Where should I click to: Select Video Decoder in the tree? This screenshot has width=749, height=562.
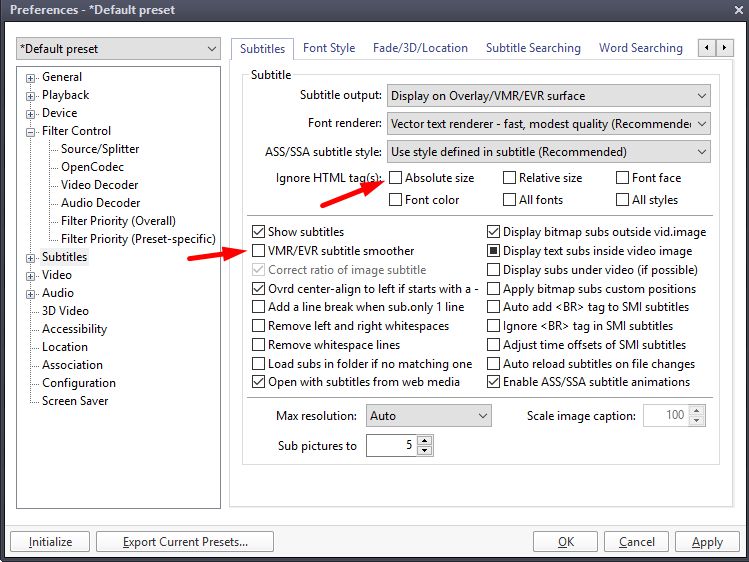tap(99, 185)
